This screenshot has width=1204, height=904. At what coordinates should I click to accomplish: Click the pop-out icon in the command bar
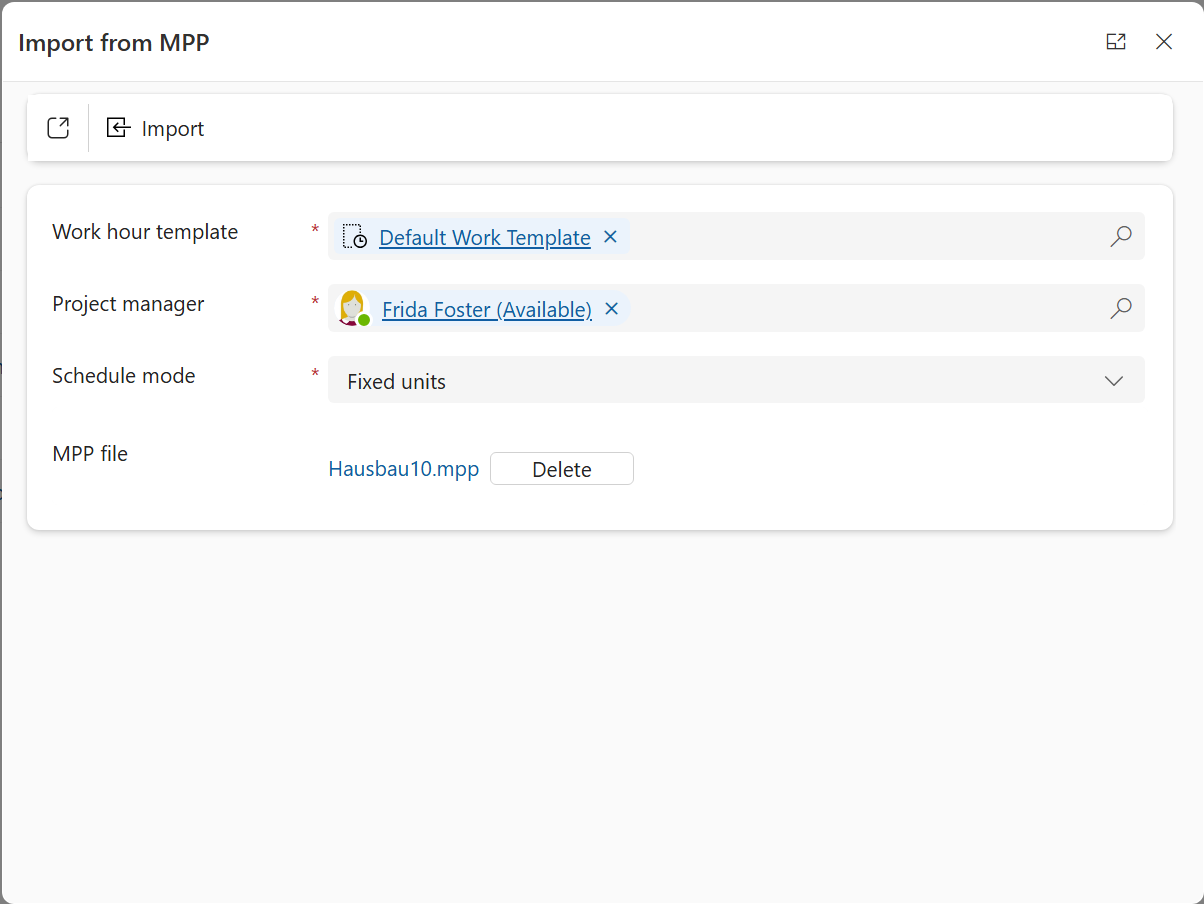[x=58, y=128]
